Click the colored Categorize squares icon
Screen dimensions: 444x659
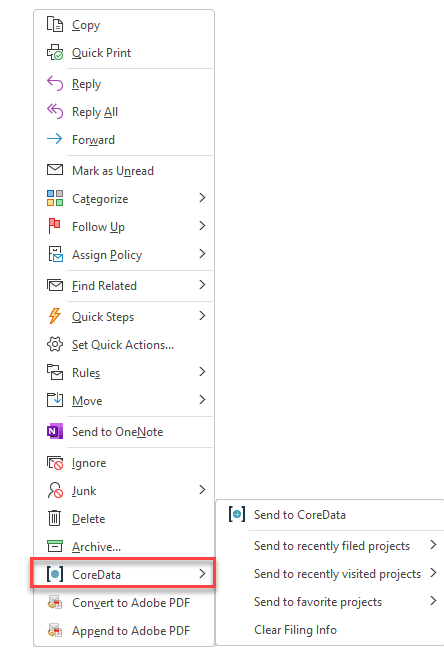pos(55,198)
